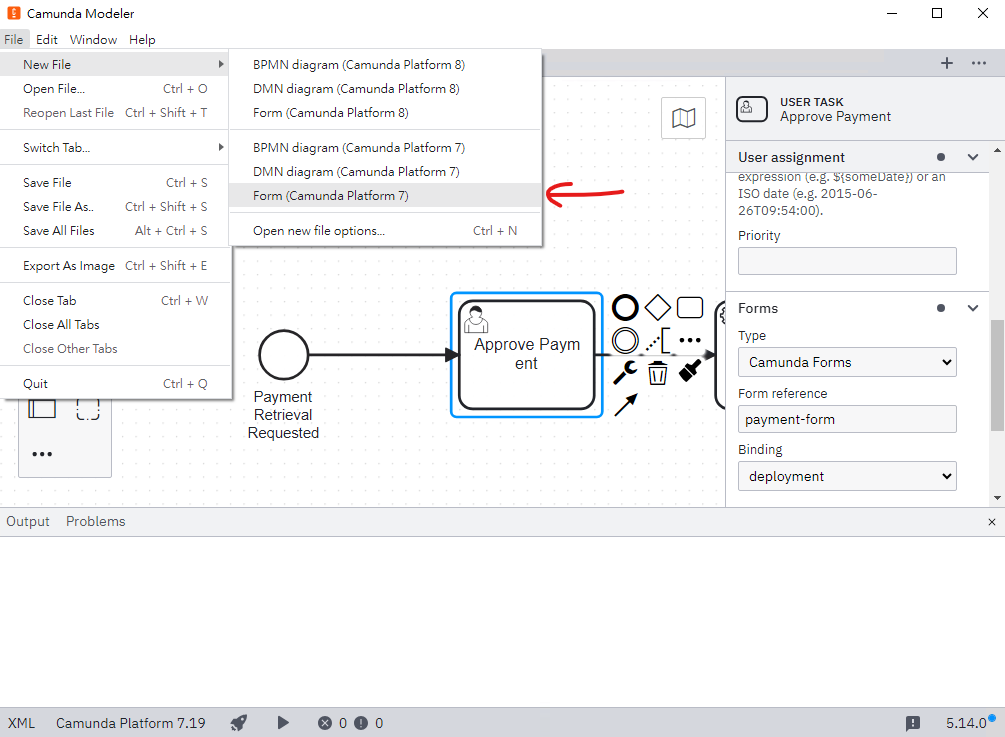Viewport: 1005px width, 737px height.
Task: Select Export As Image entry
Action: (115, 265)
